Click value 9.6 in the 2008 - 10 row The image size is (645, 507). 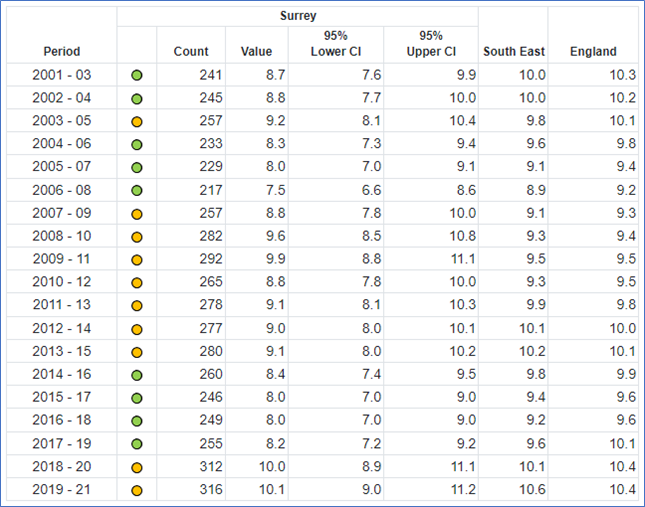point(276,236)
